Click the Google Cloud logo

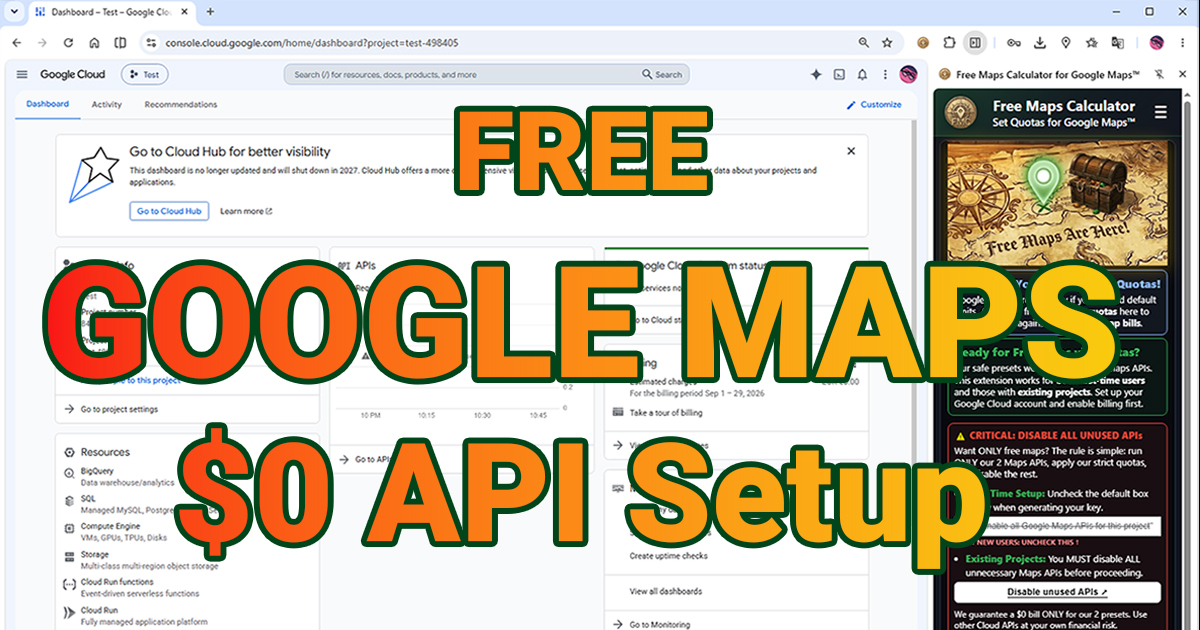pyautogui.click(x=72, y=74)
